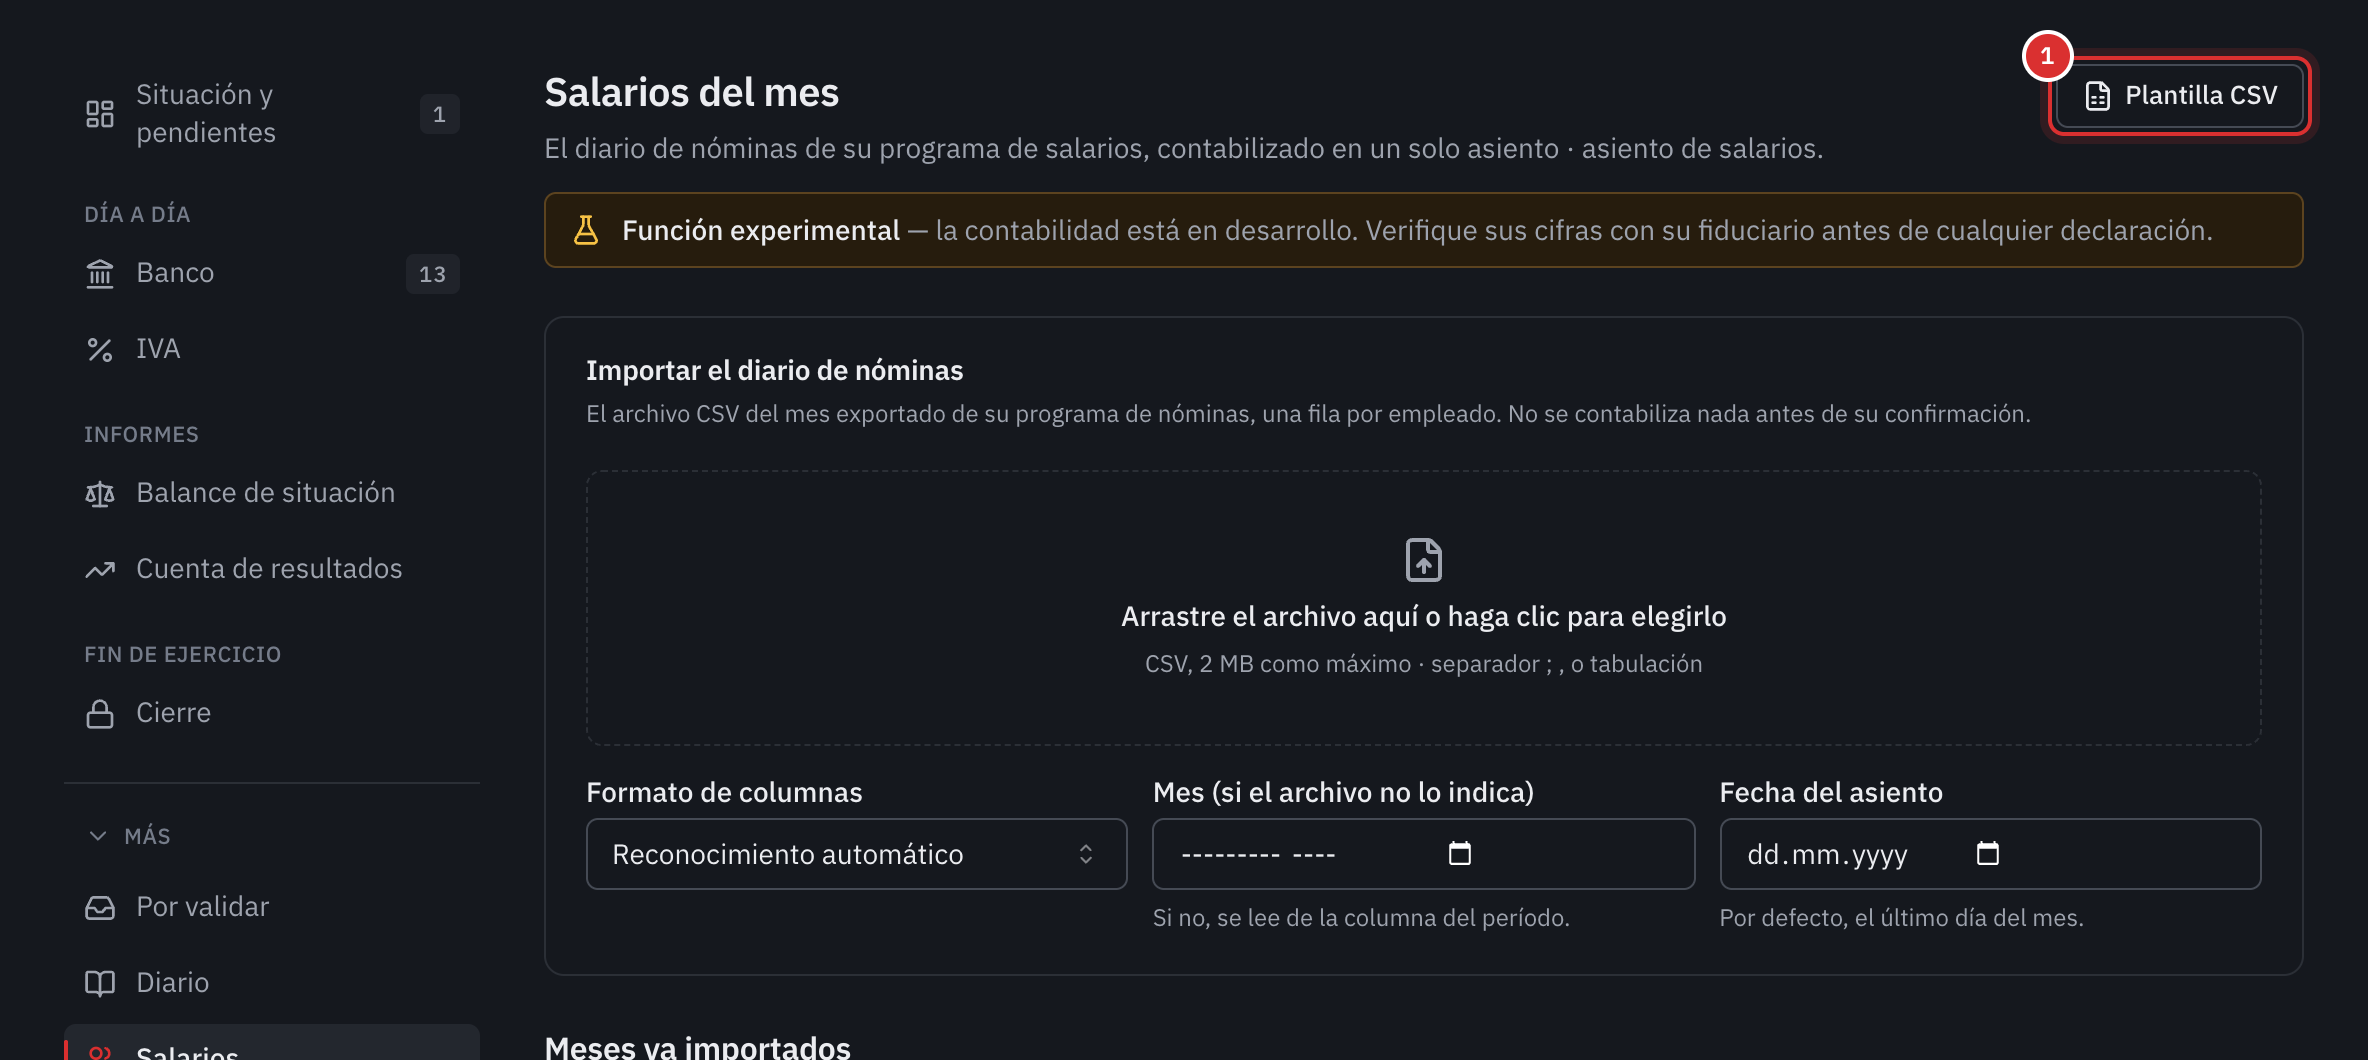
Task: Open the Formato de columnas dropdown
Action: [856, 854]
